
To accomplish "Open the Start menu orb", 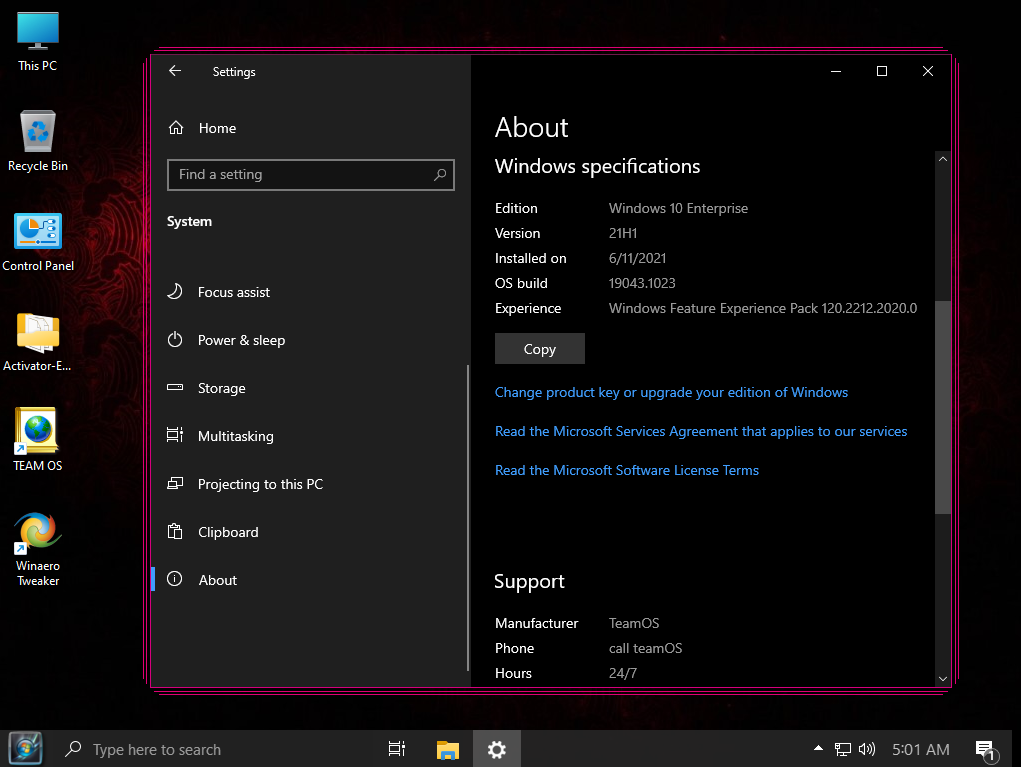I will 25,749.
